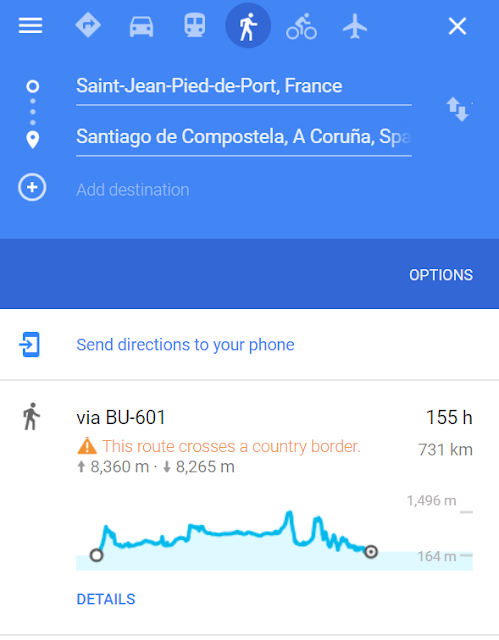Click the send-to-phone icon
The image size is (499, 640).
(x=29, y=344)
